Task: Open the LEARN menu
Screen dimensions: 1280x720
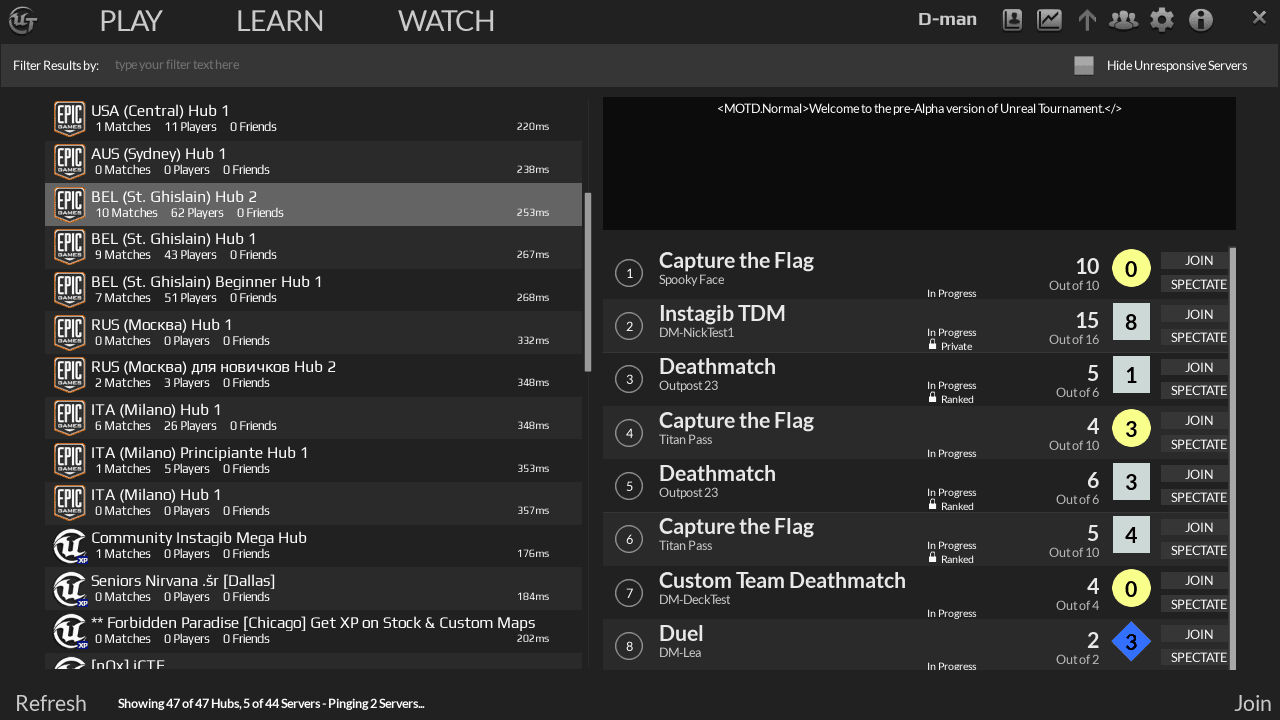Action: tap(280, 20)
